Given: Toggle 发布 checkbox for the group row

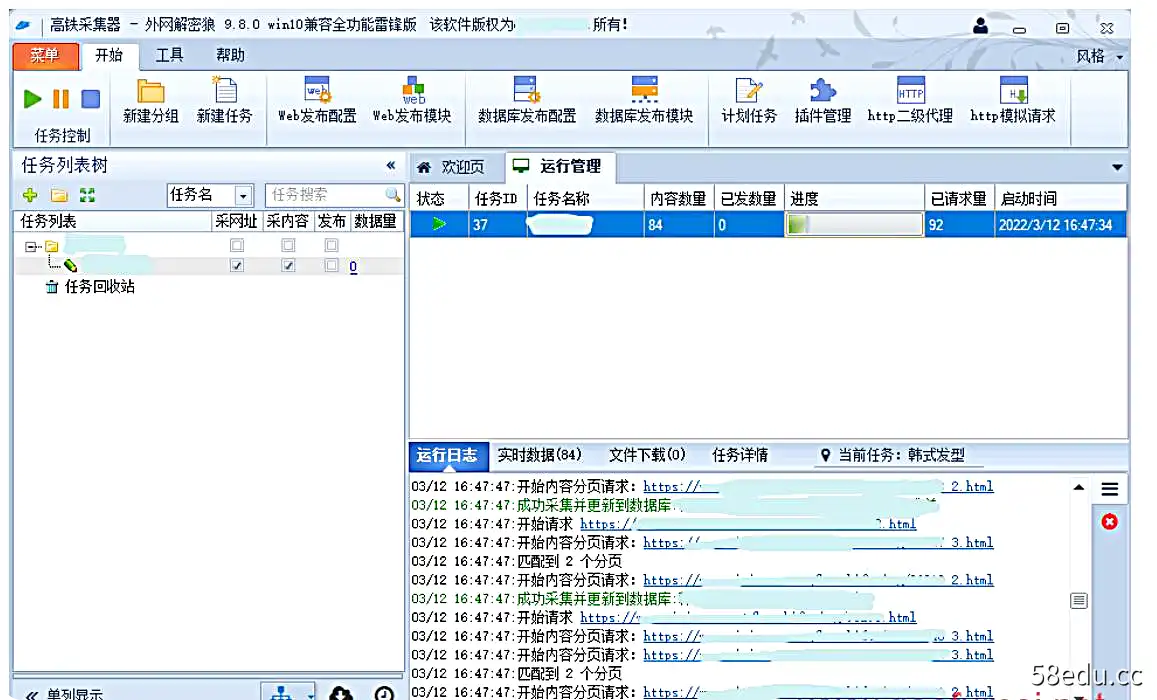Looking at the screenshot, I should tap(331, 245).
